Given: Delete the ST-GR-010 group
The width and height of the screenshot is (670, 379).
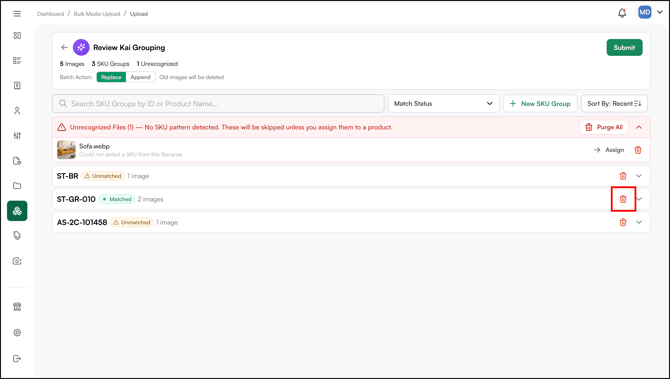Looking at the screenshot, I should [623, 199].
